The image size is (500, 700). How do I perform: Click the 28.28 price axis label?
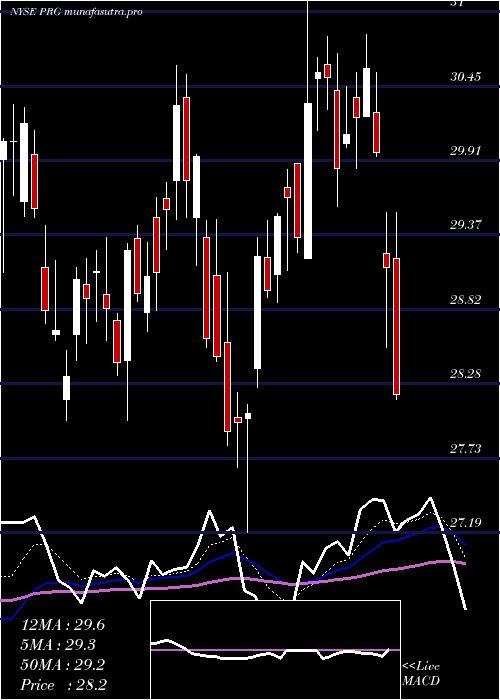coord(466,373)
